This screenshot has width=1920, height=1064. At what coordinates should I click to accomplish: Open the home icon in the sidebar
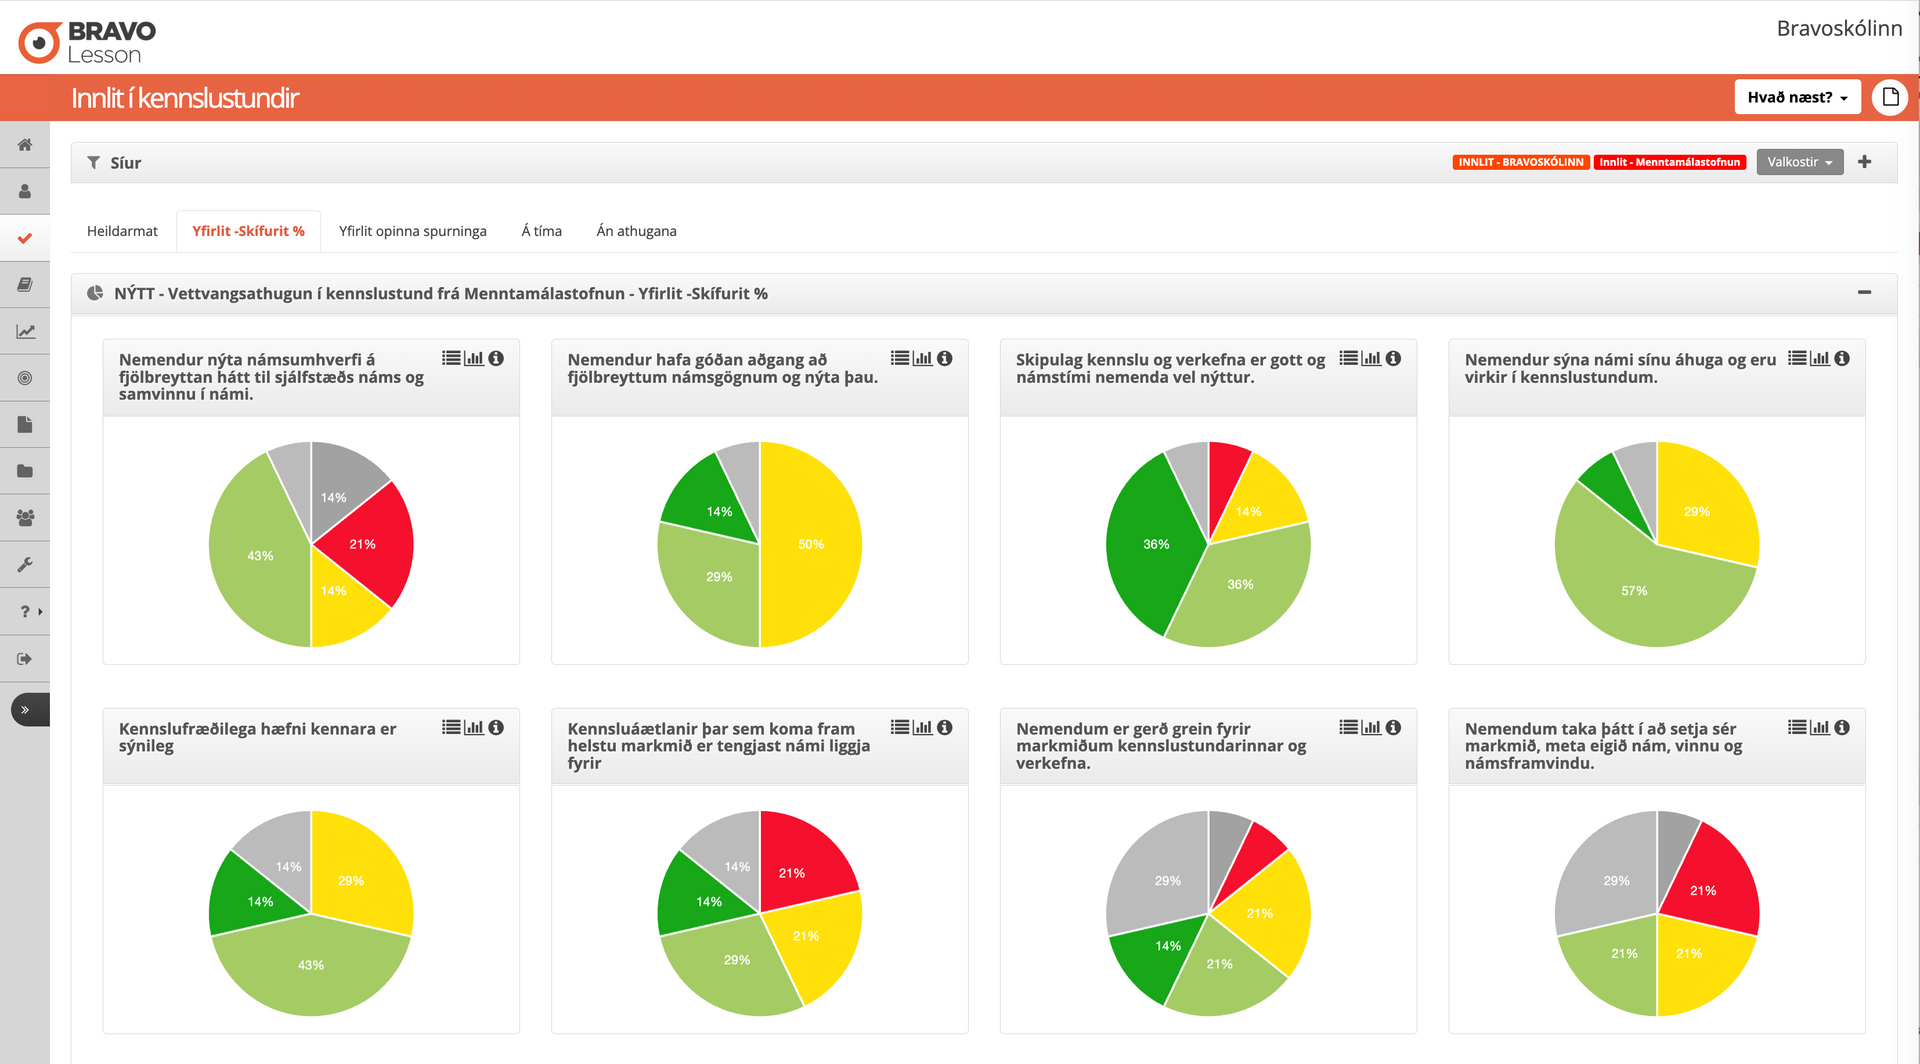[25, 145]
